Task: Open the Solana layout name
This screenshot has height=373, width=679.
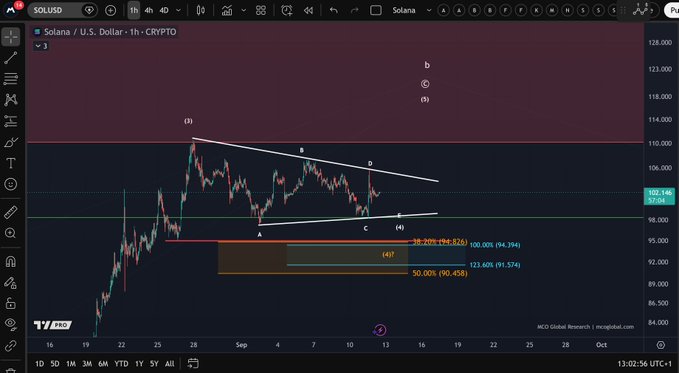Action: pos(404,10)
